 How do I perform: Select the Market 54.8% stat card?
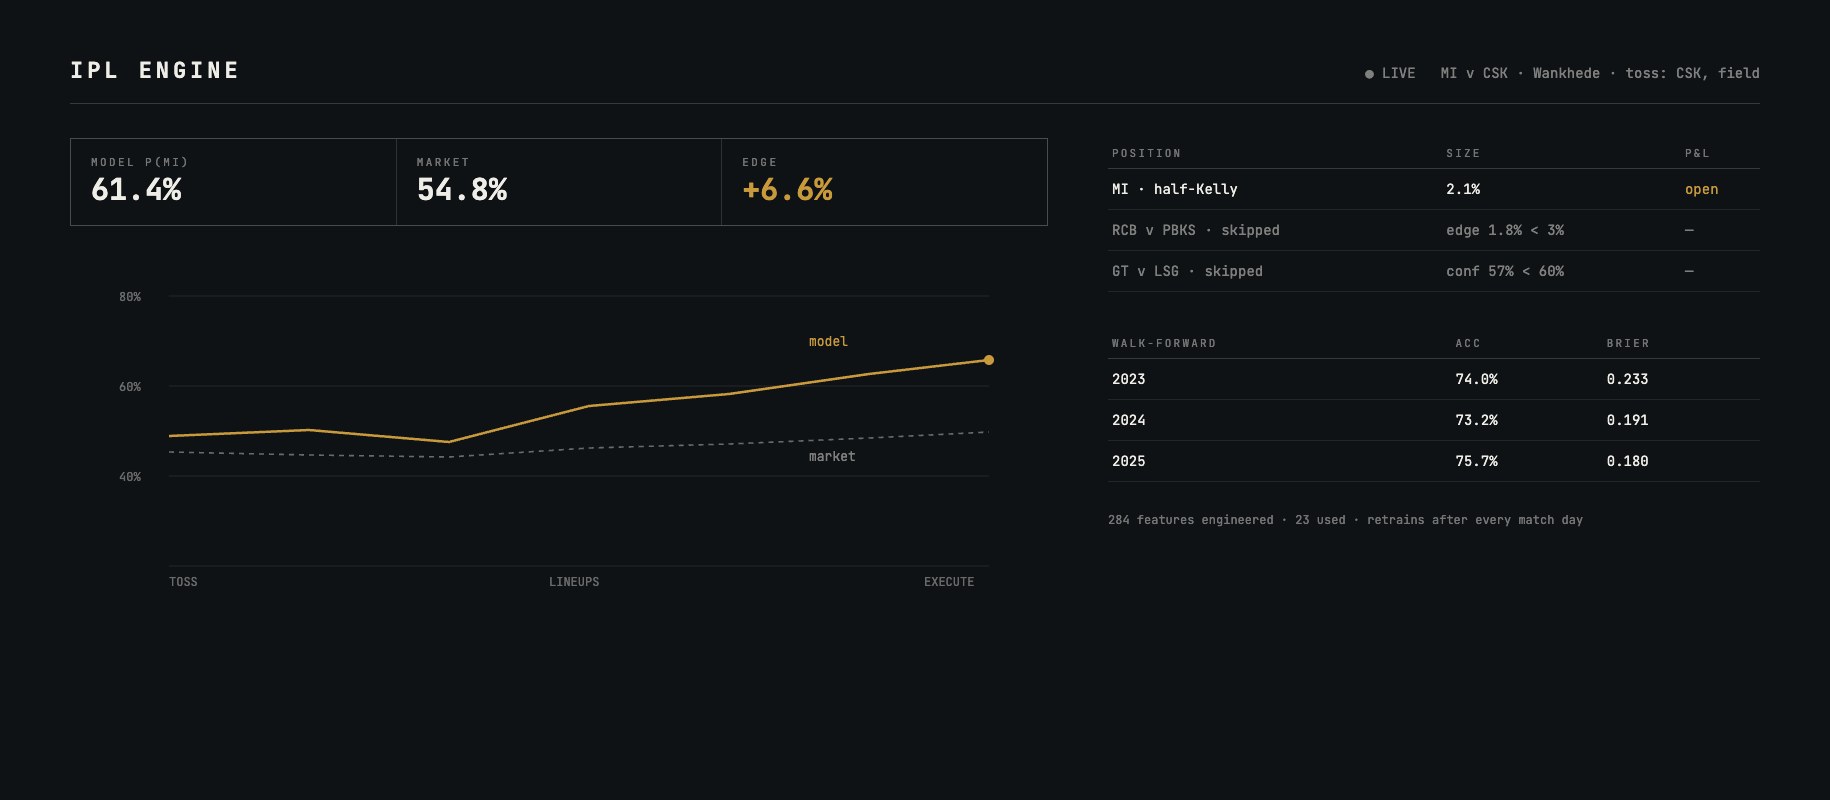[x=559, y=182]
